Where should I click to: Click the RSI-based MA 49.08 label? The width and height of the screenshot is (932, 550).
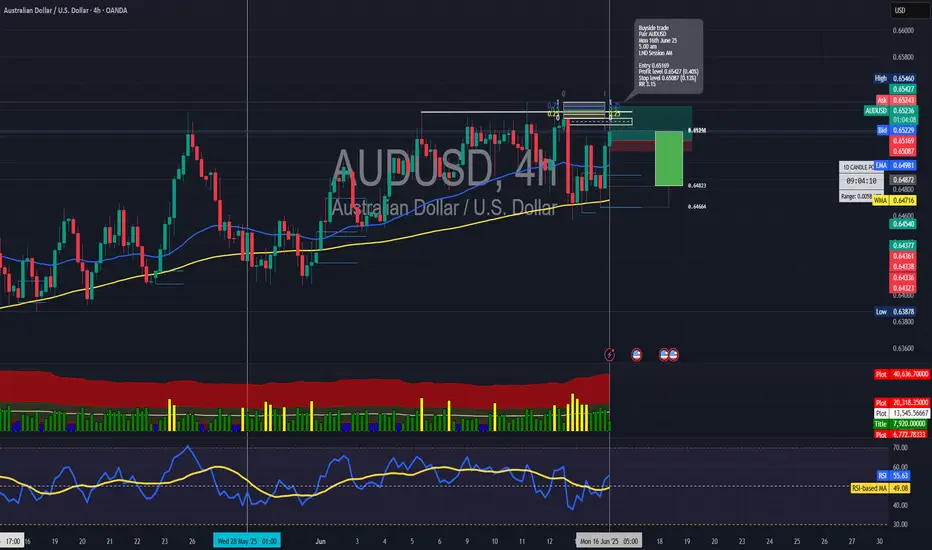pos(881,488)
